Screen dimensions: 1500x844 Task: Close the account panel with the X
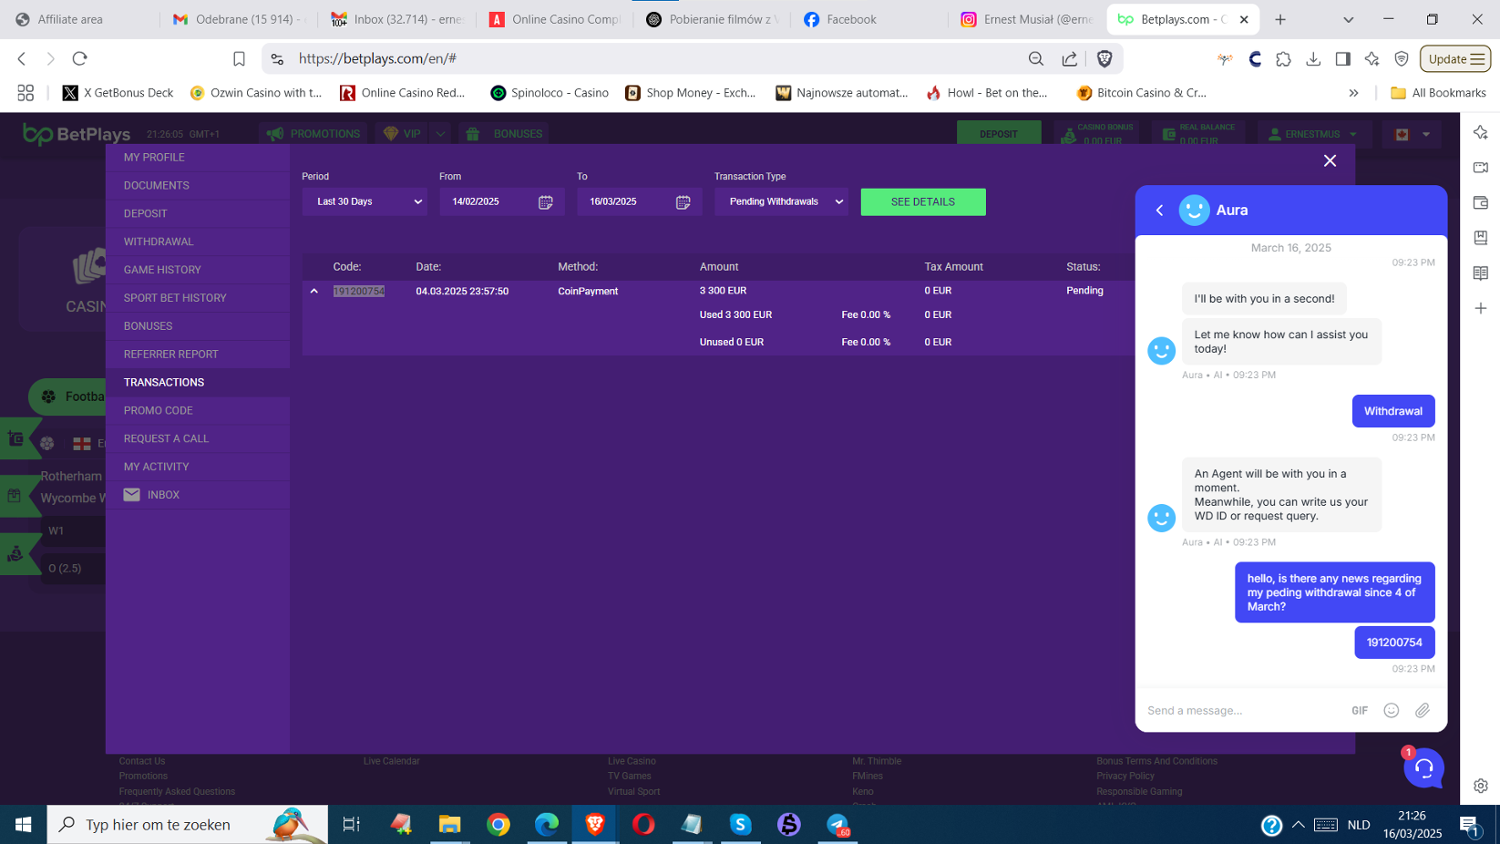(1329, 161)
